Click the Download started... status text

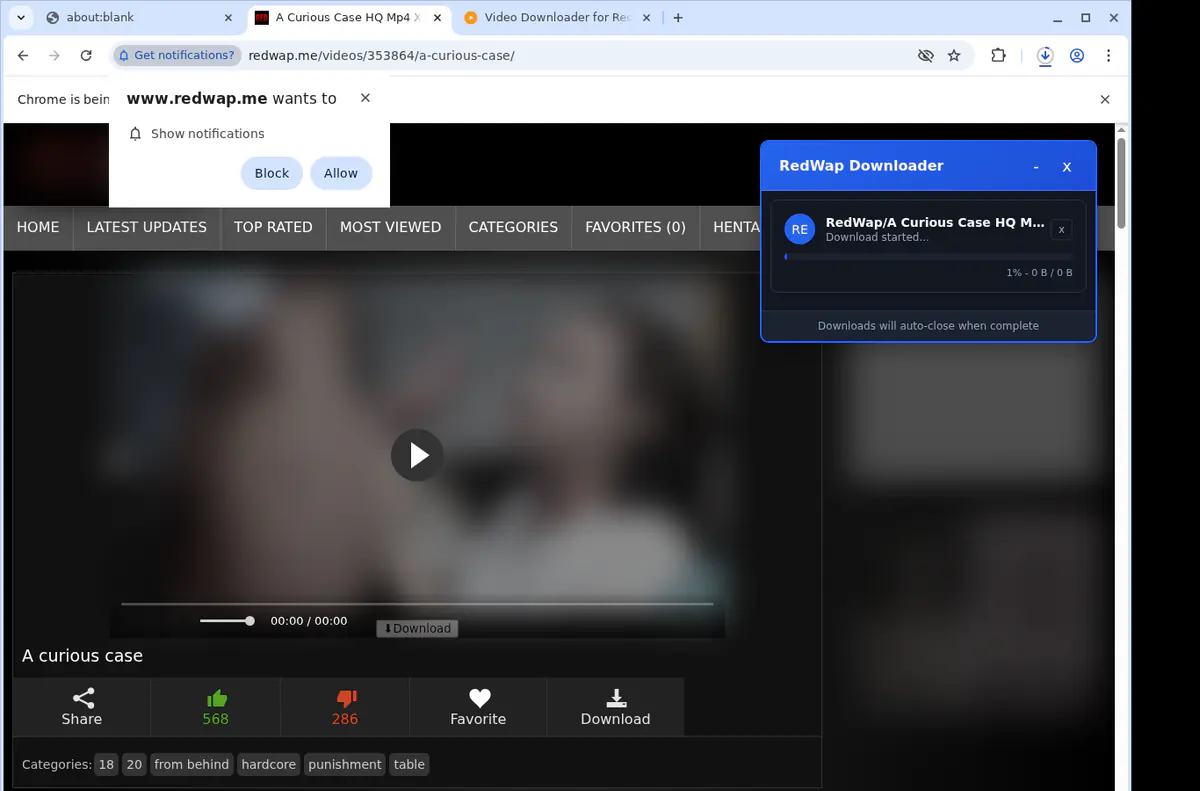tap(877, 238)
